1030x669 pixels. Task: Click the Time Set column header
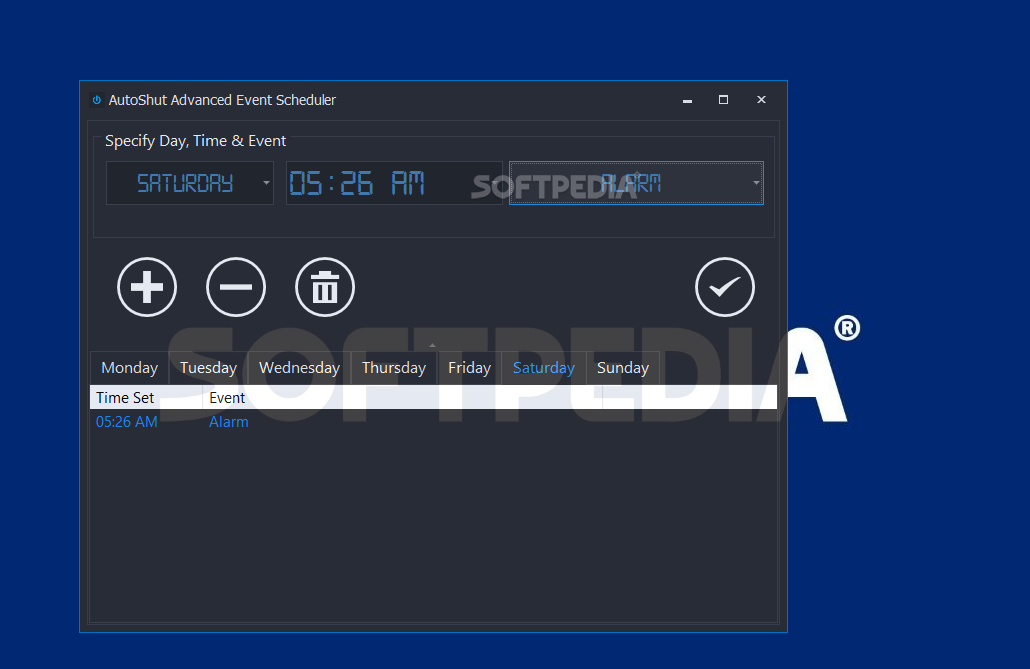(x=146, y=398)
